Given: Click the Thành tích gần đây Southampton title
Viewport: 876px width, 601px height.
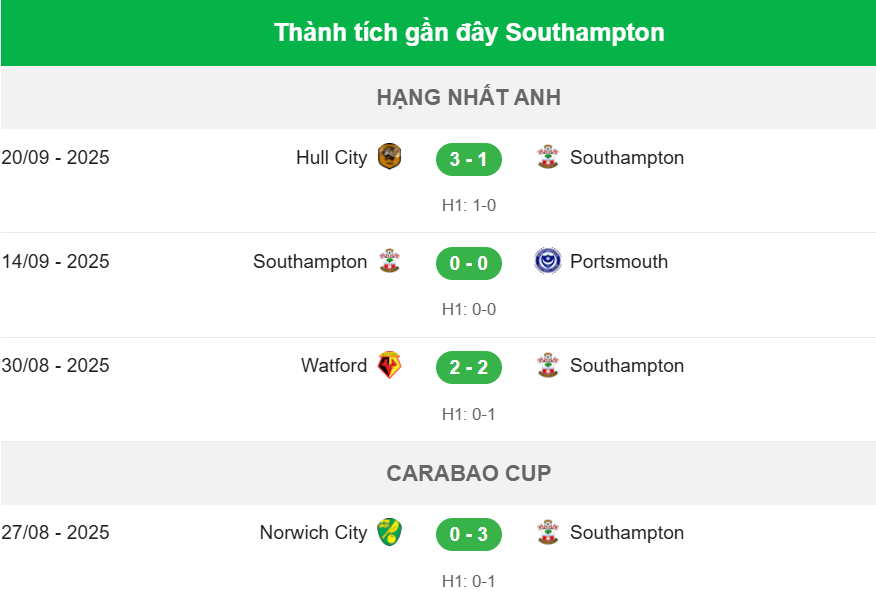Looking at the screenshot, I should [468, 33].
